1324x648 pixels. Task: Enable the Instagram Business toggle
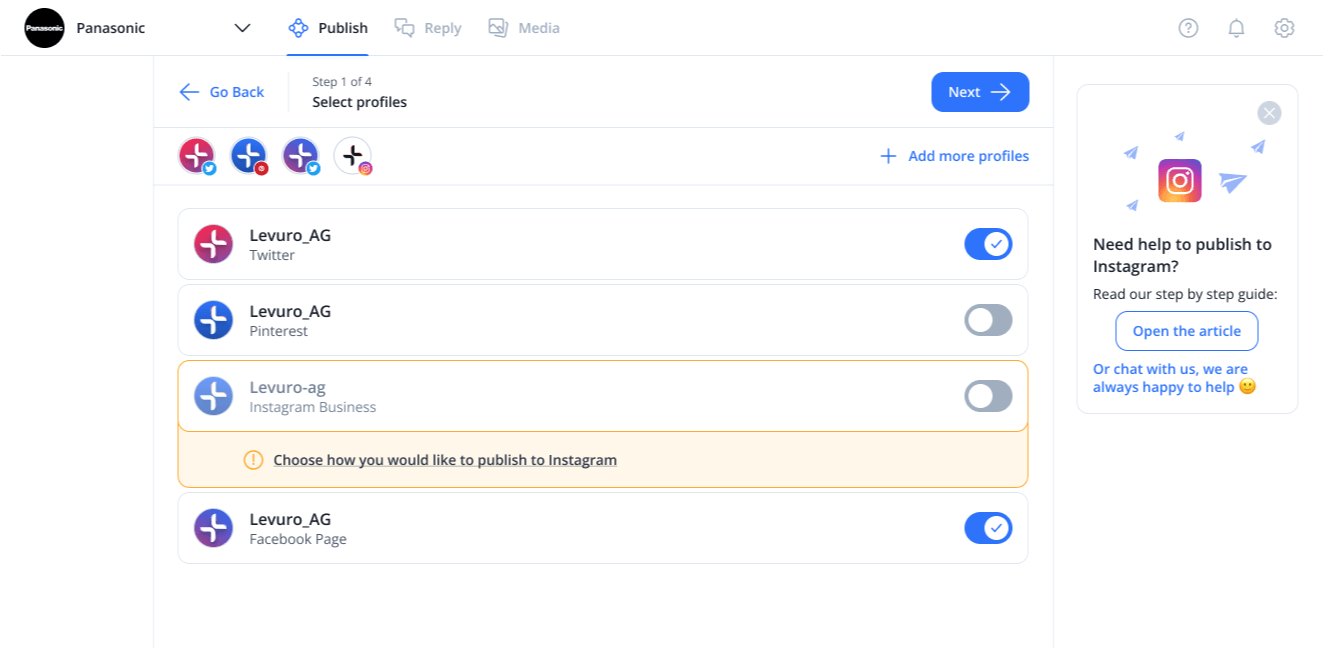pyautogui.click(x=988, y=396)
